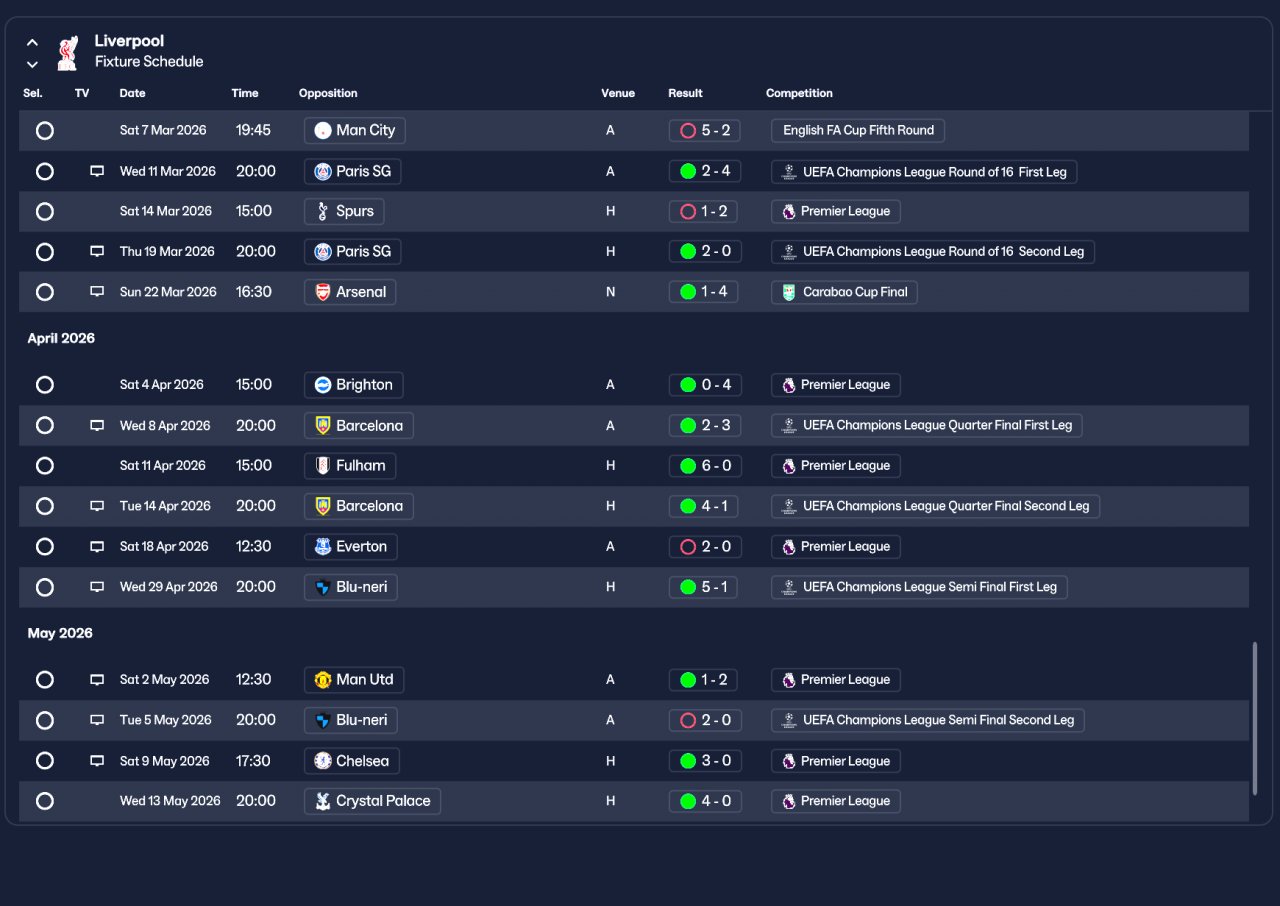
Task: Click Premier League icon on Crystal Palace row
Action: coord(789,801)
